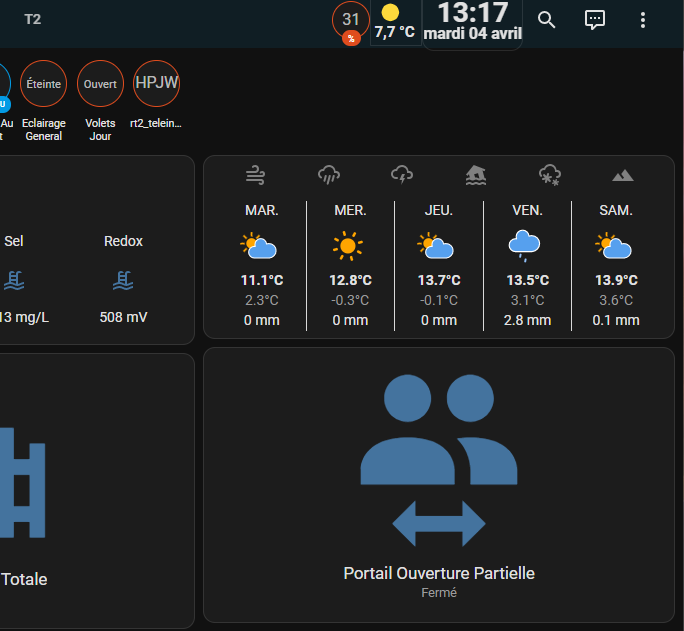Click the 3.6°C low temperature
The width and height of the screenshot is (684, 631).
616,300
